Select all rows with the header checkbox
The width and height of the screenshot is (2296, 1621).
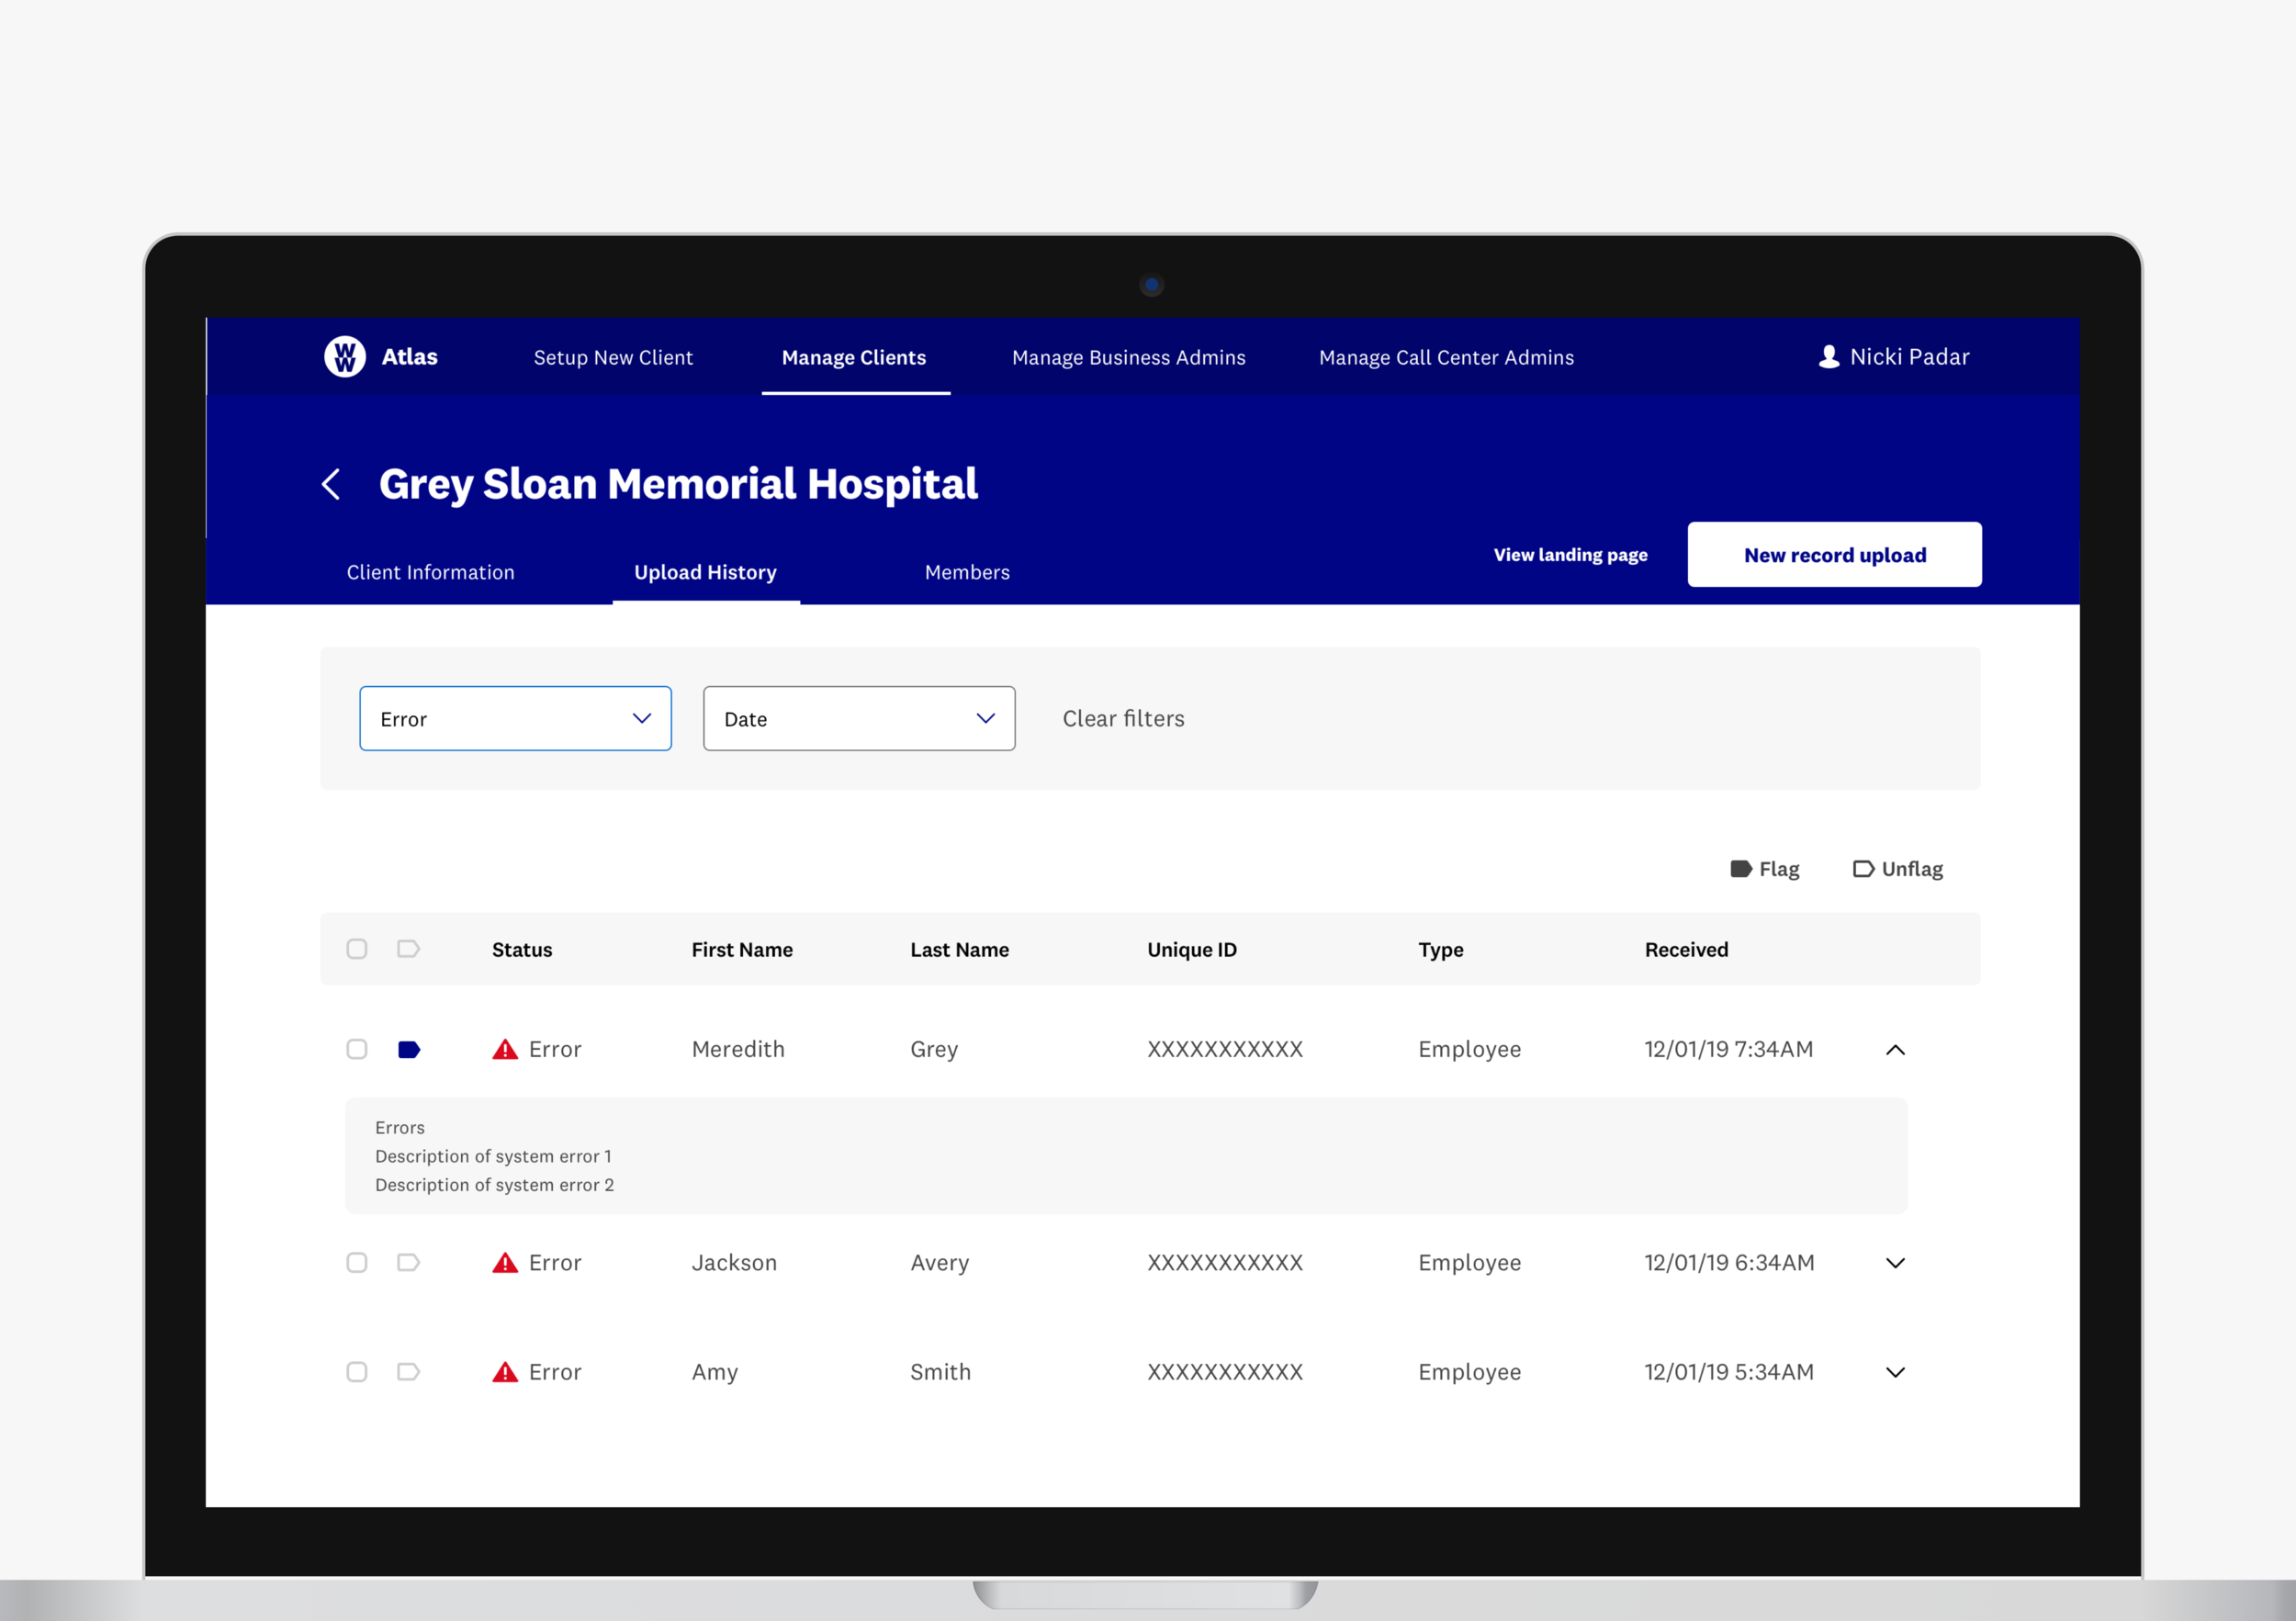coord(357,948)
